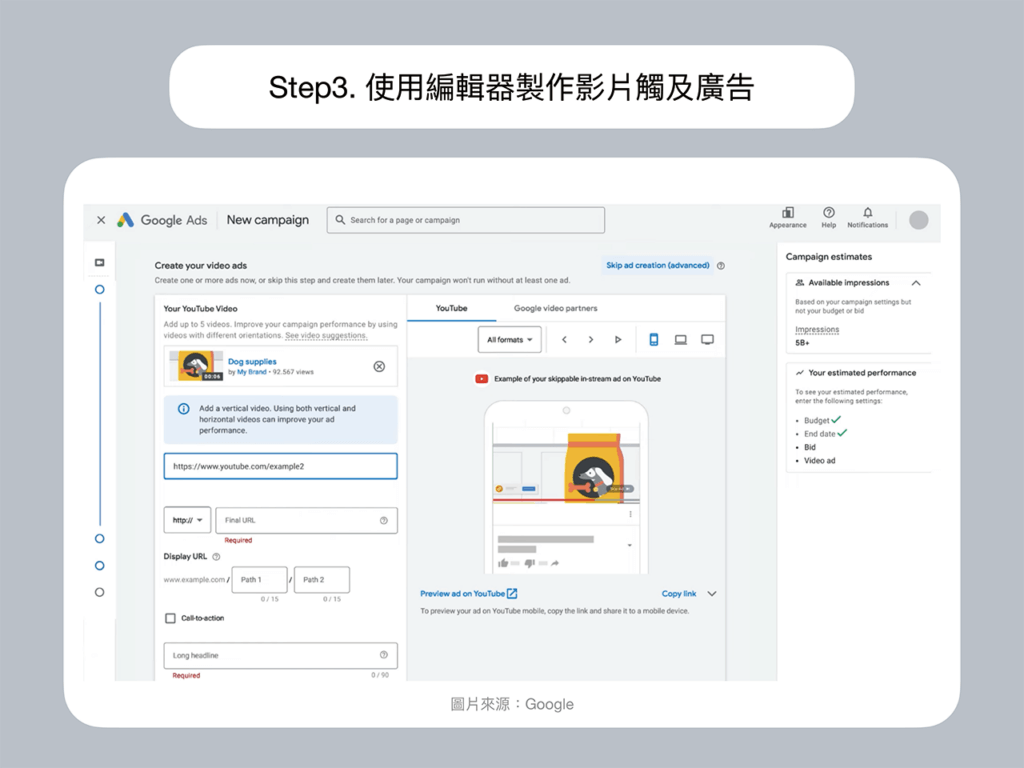Screen dimensions: 1024x768
Task: Click the Display URL help icon
Action: coord(216,557)
